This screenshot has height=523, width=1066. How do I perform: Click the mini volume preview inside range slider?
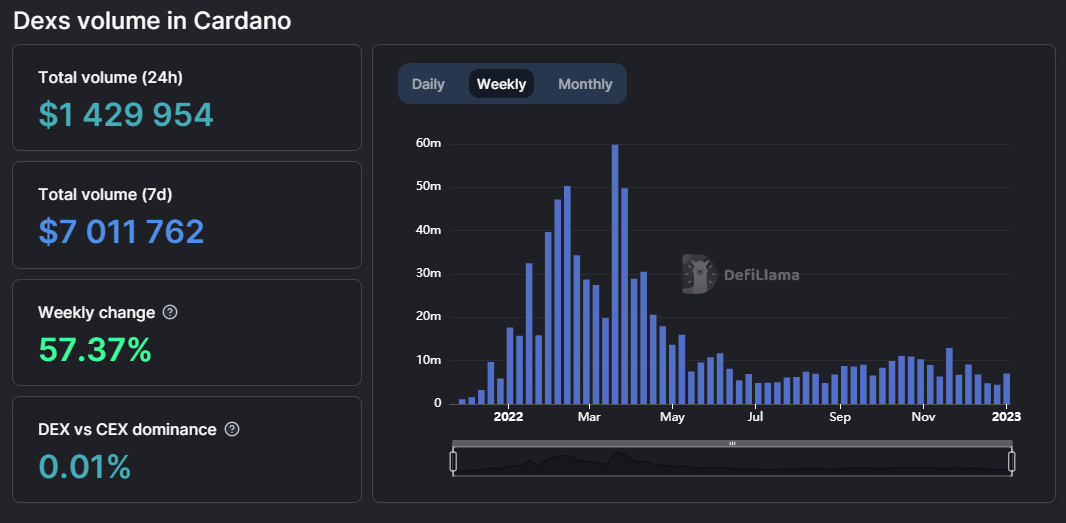pos(732,463)
